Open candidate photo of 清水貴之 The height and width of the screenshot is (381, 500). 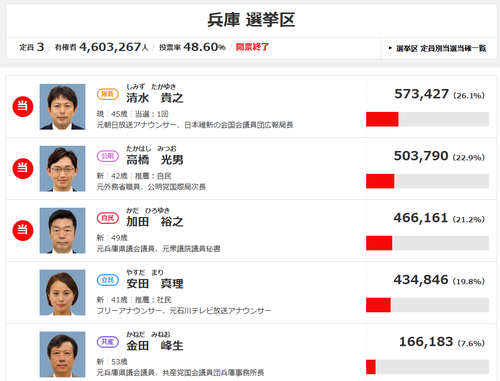coord(62,107)
